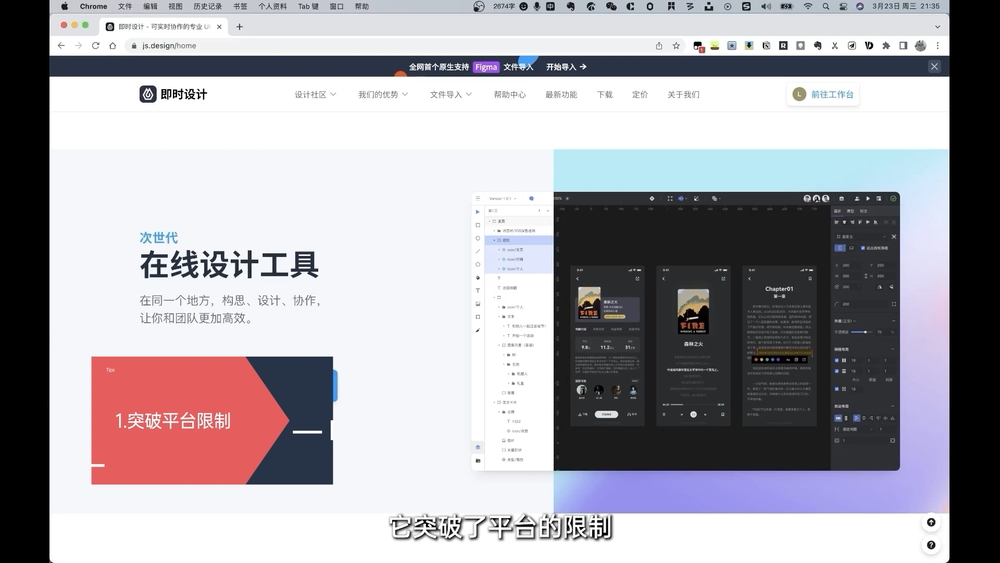Screen dimensions: 1000x563
Task: Open the 历史记录 menu
Action: (x=207, y=6)
